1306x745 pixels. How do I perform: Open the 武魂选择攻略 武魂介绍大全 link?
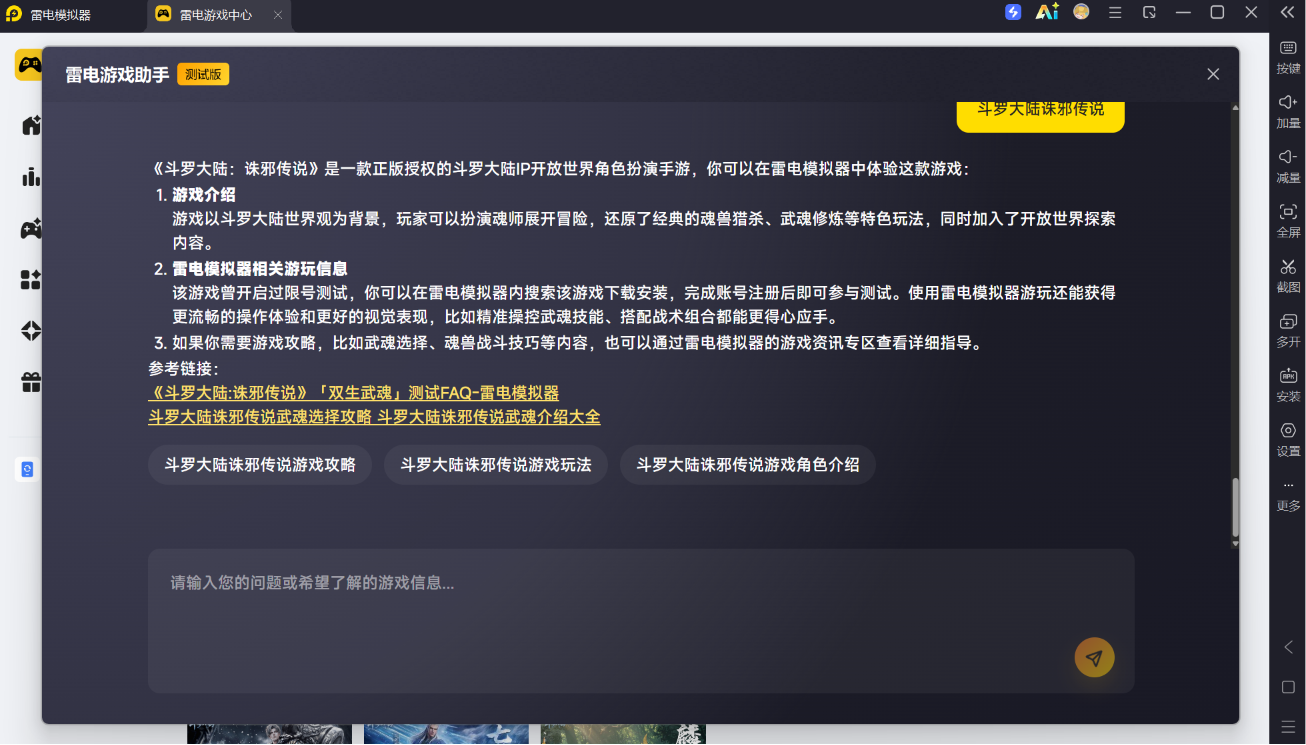click(x=374, y=416)
